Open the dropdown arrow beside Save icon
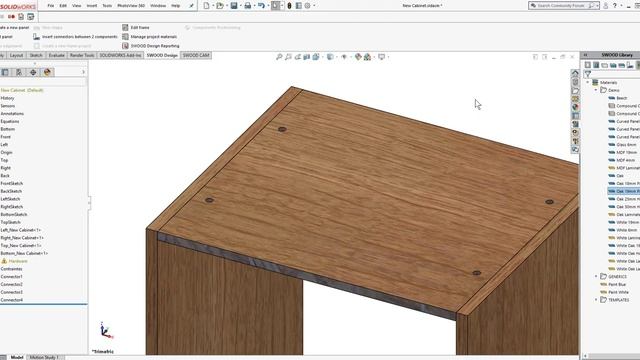 240,6
